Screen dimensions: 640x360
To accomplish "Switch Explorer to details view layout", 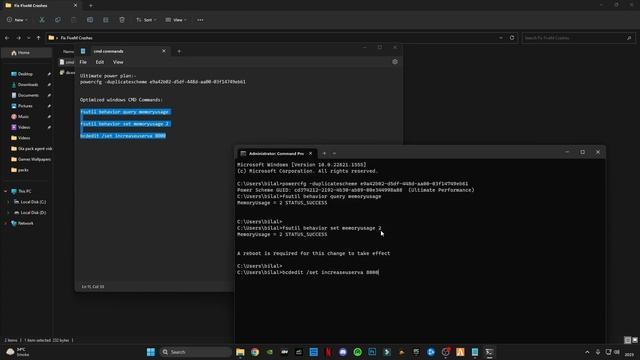I will (x=628, y=340).
